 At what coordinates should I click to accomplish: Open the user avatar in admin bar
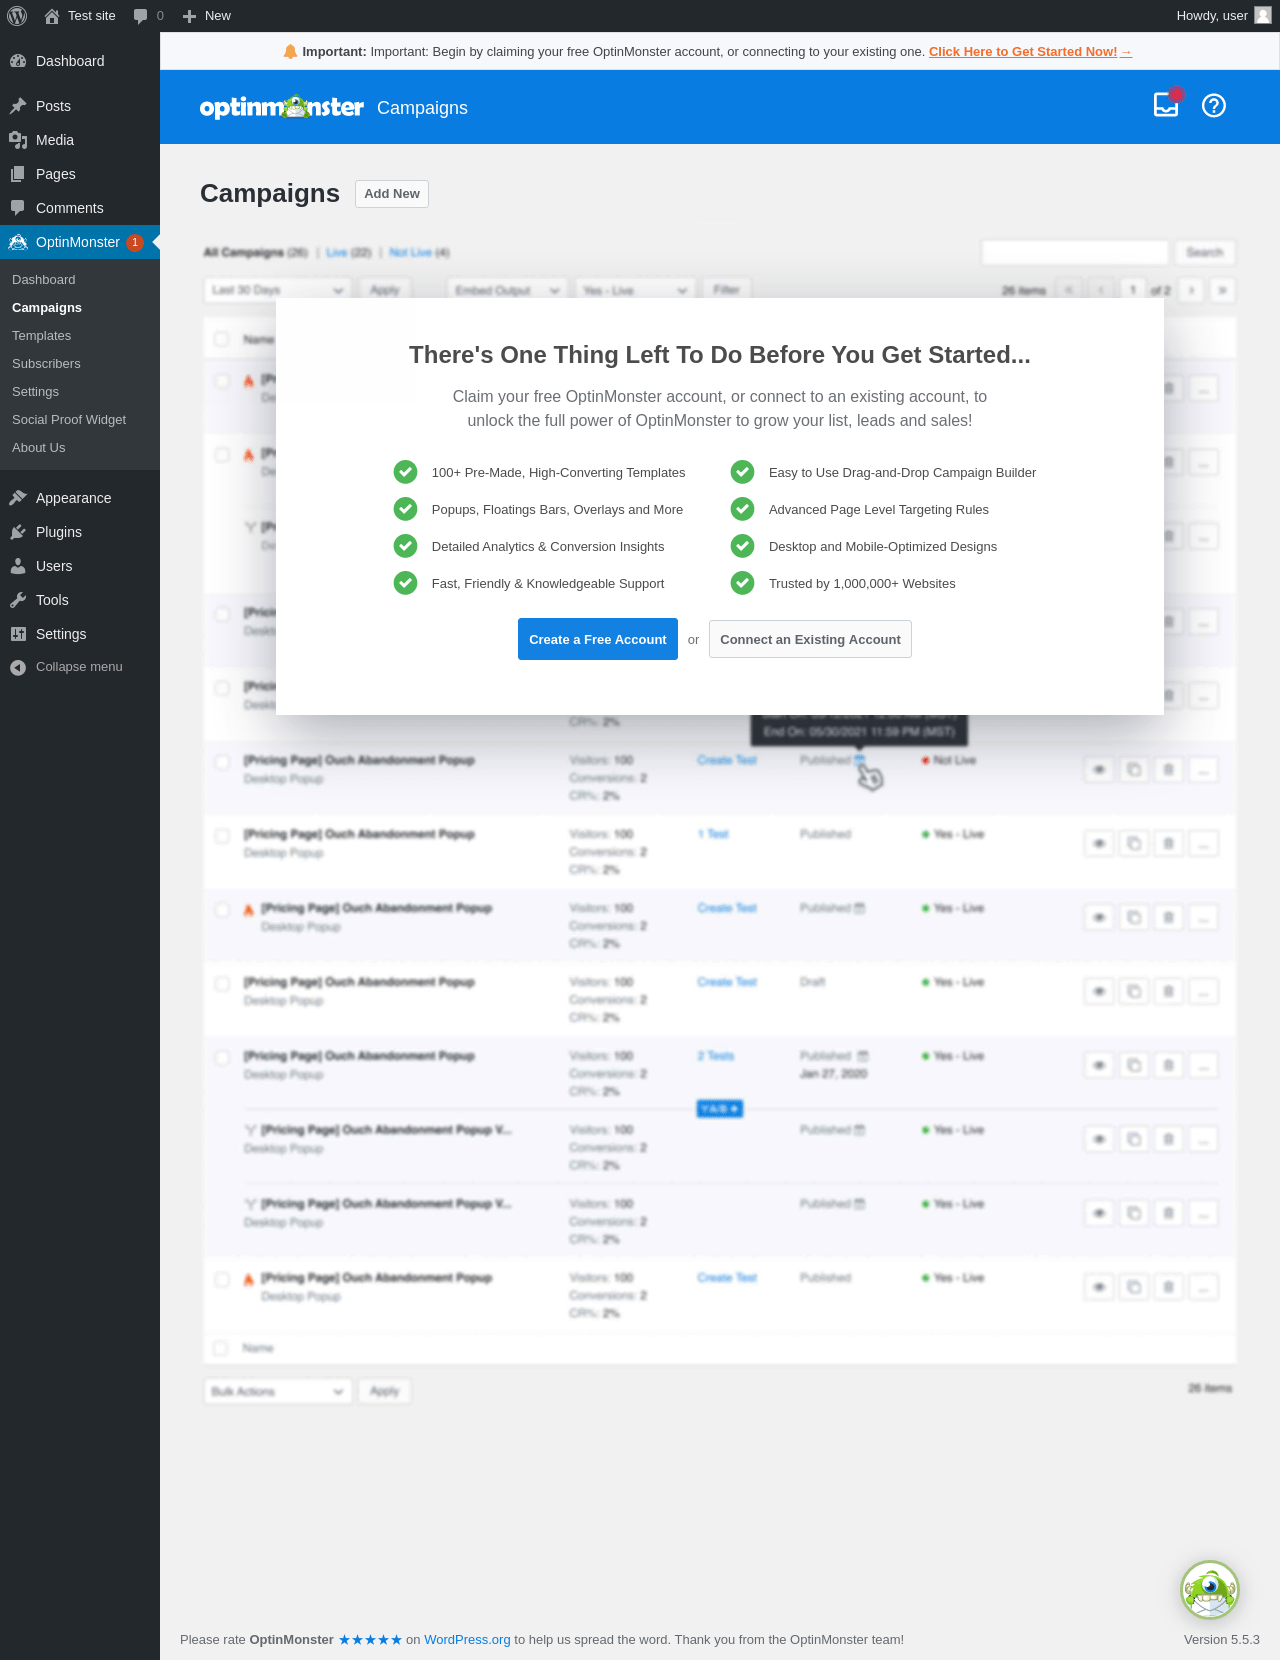pos(1263,15)
